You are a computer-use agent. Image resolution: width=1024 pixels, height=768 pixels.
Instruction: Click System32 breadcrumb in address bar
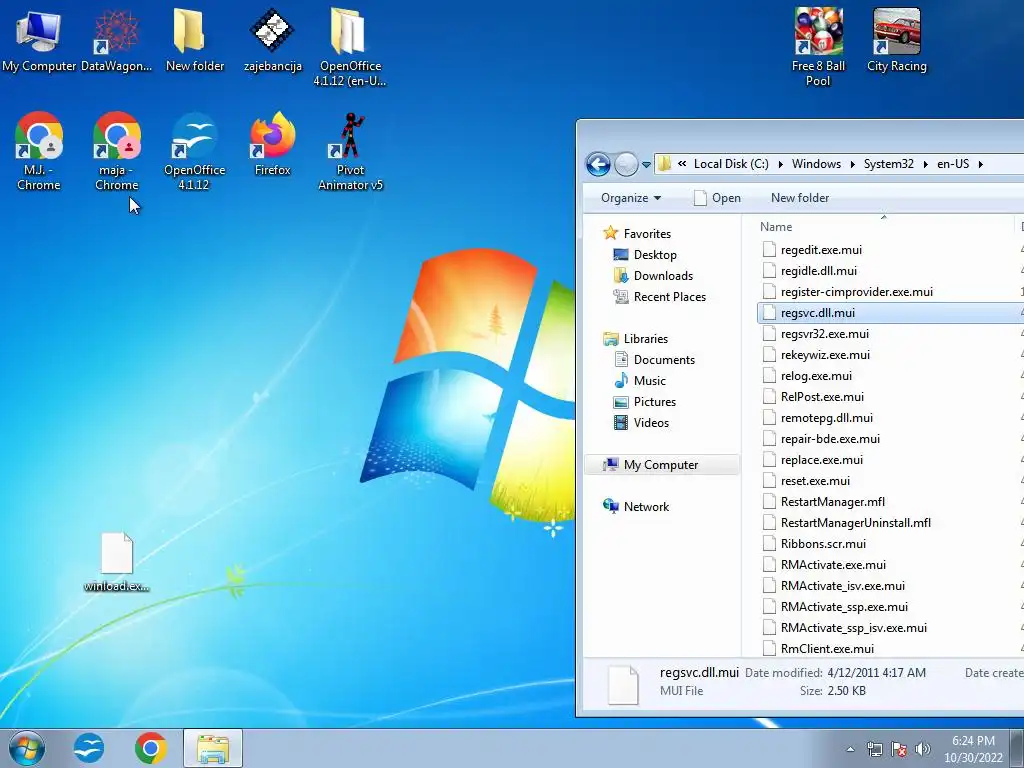(888, 164)
